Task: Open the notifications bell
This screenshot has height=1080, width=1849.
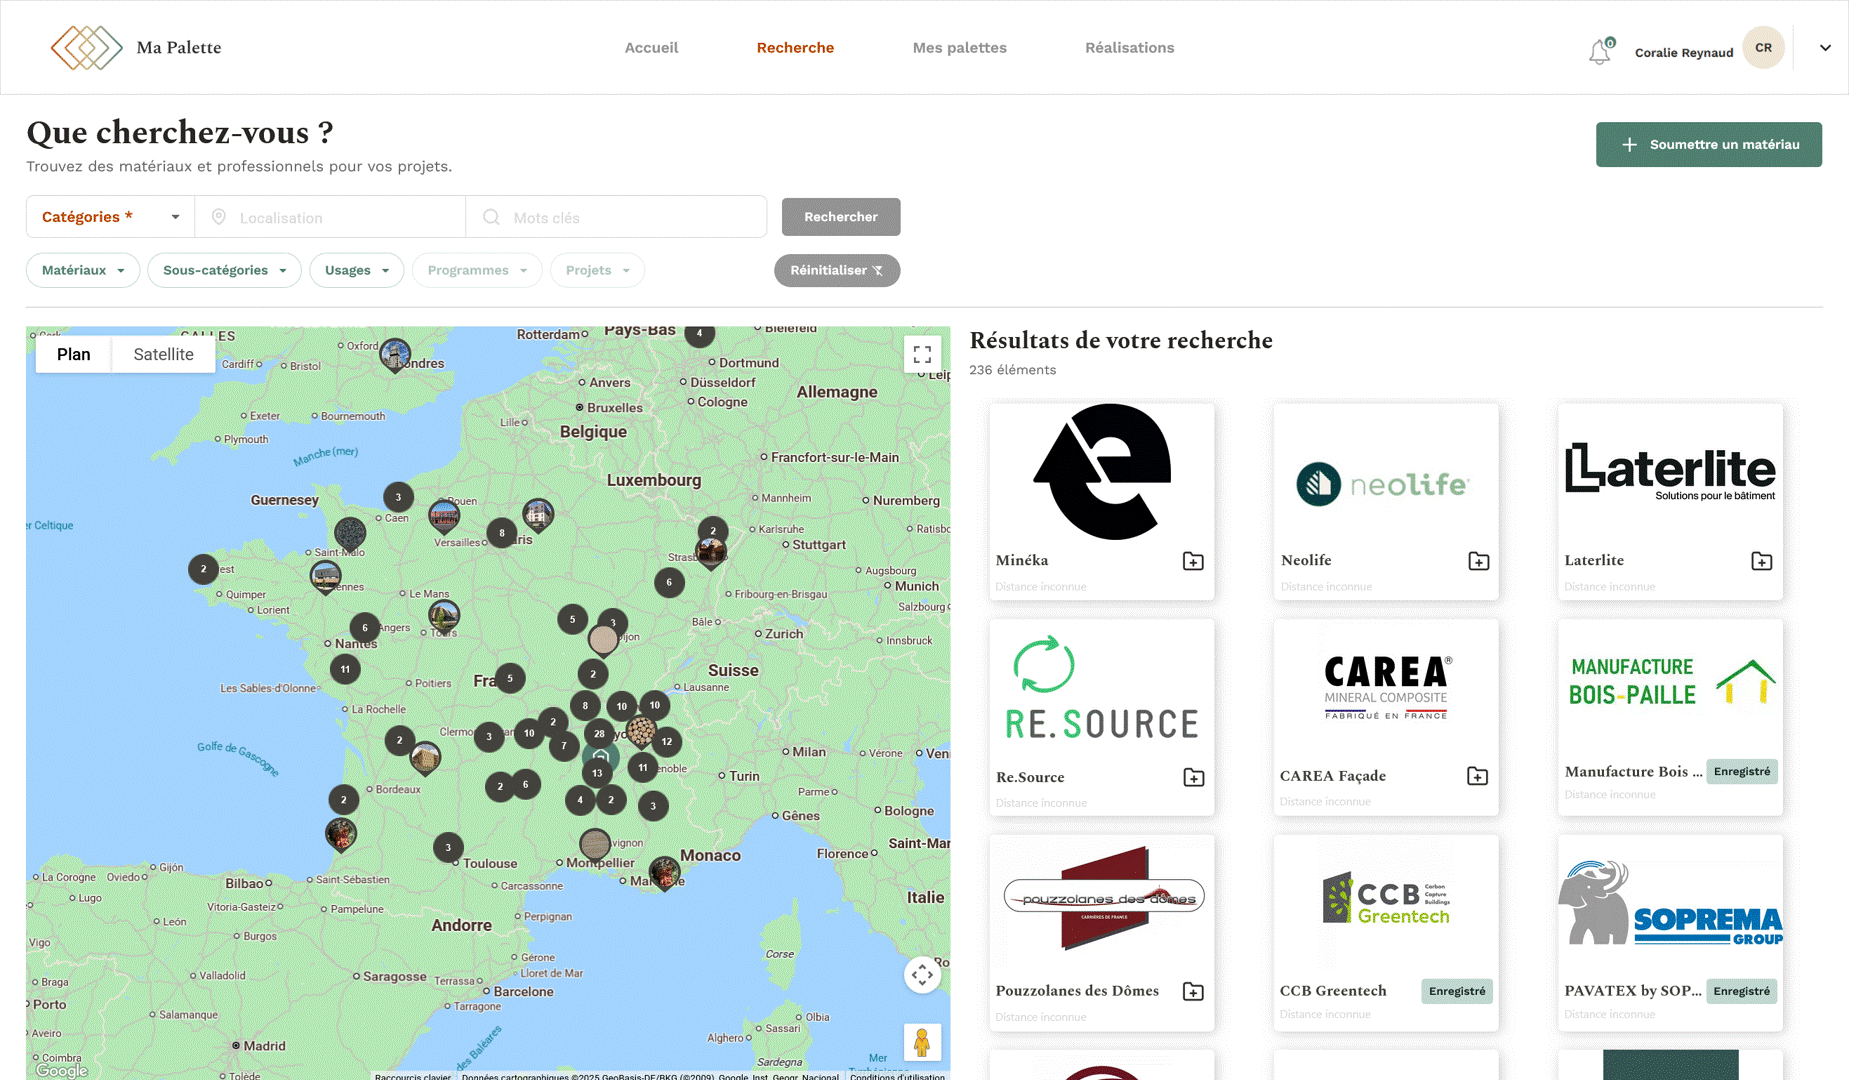Action: pyautogui.click(x=1600, y=51)
